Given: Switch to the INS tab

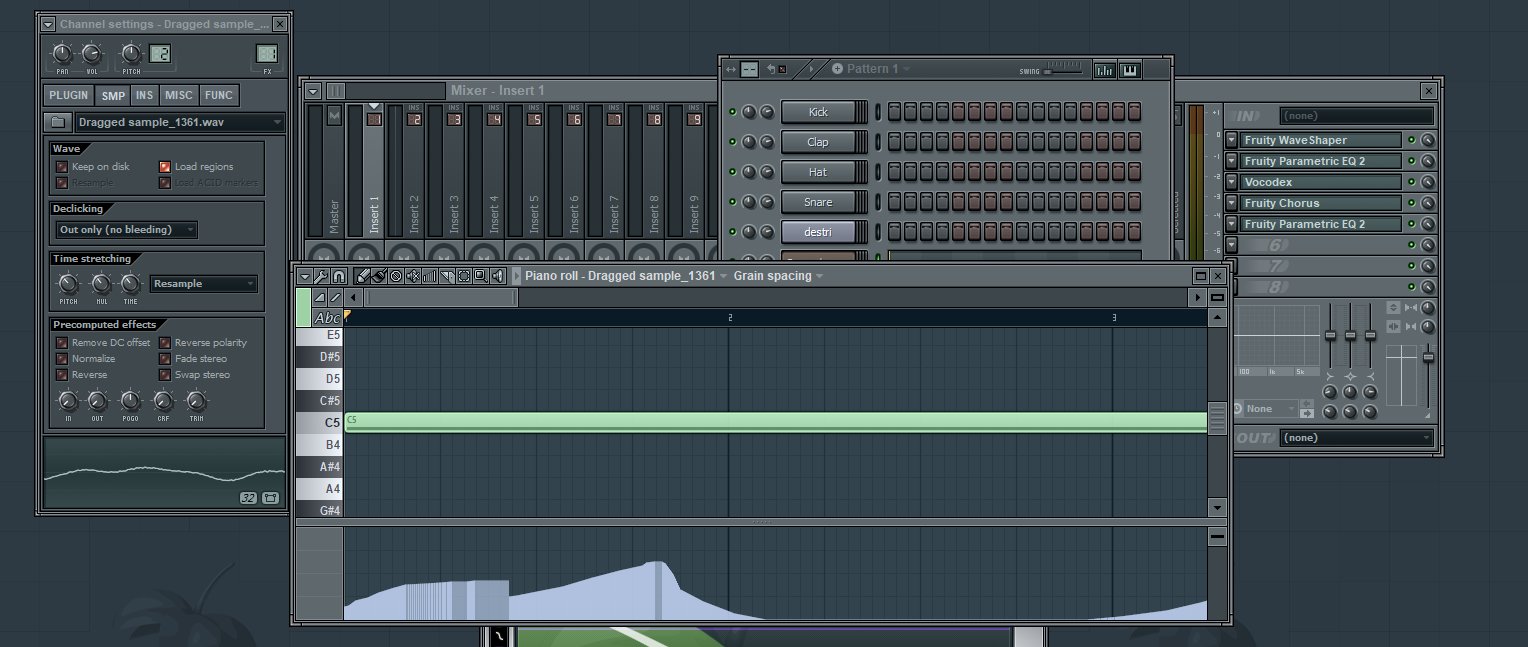Looking at the screenshot, I should point(145,96).
